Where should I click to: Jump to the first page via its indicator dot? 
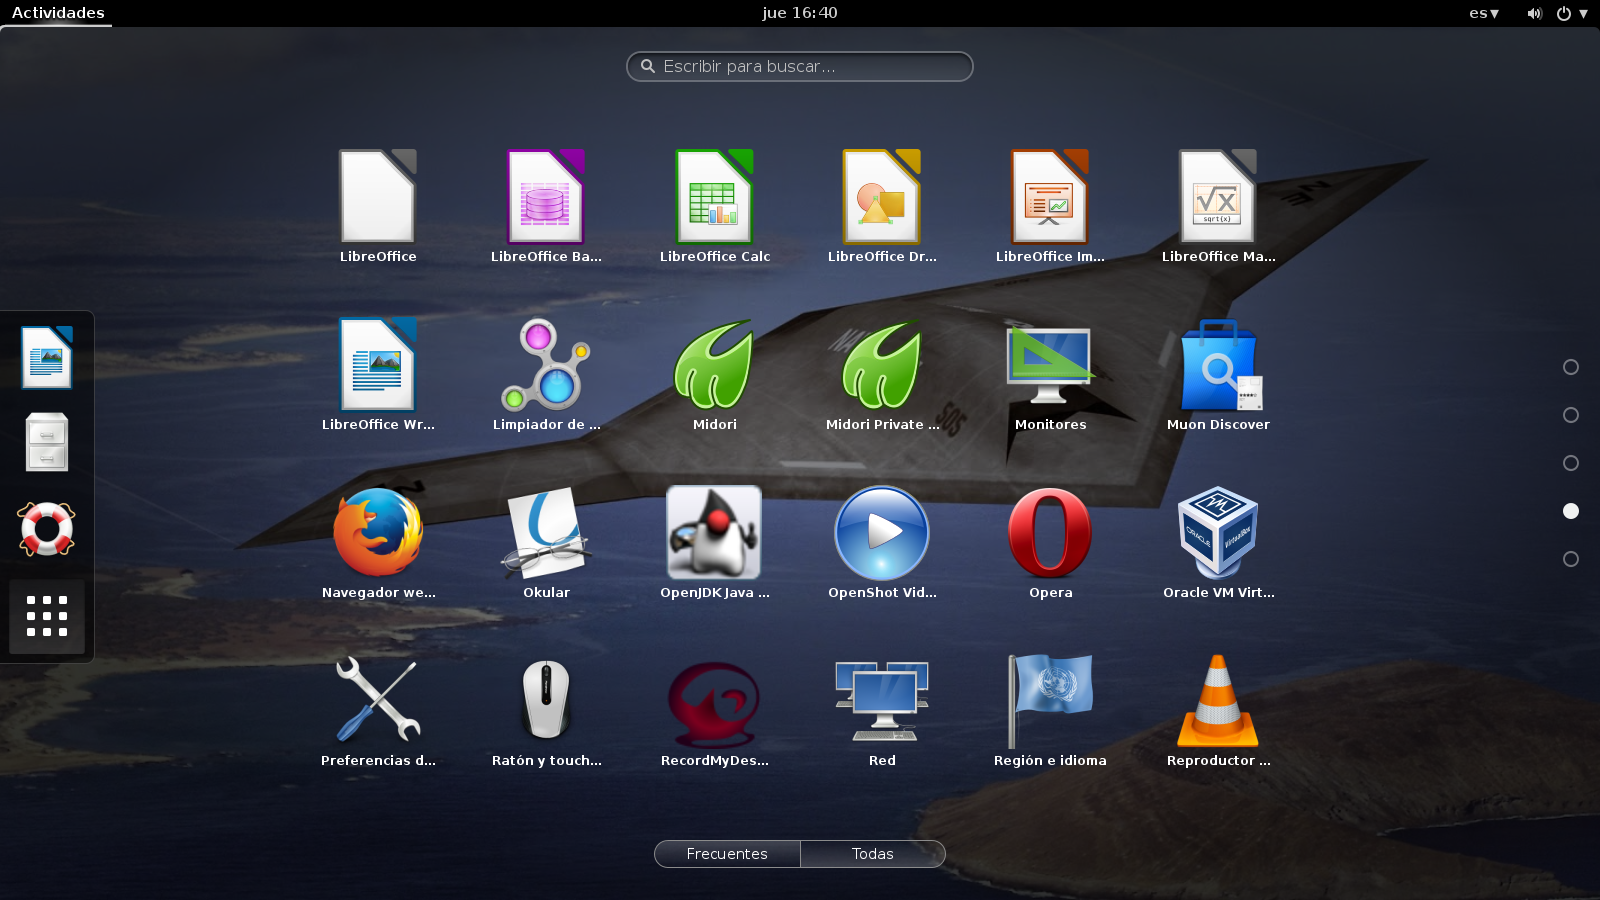(1571, 367)
